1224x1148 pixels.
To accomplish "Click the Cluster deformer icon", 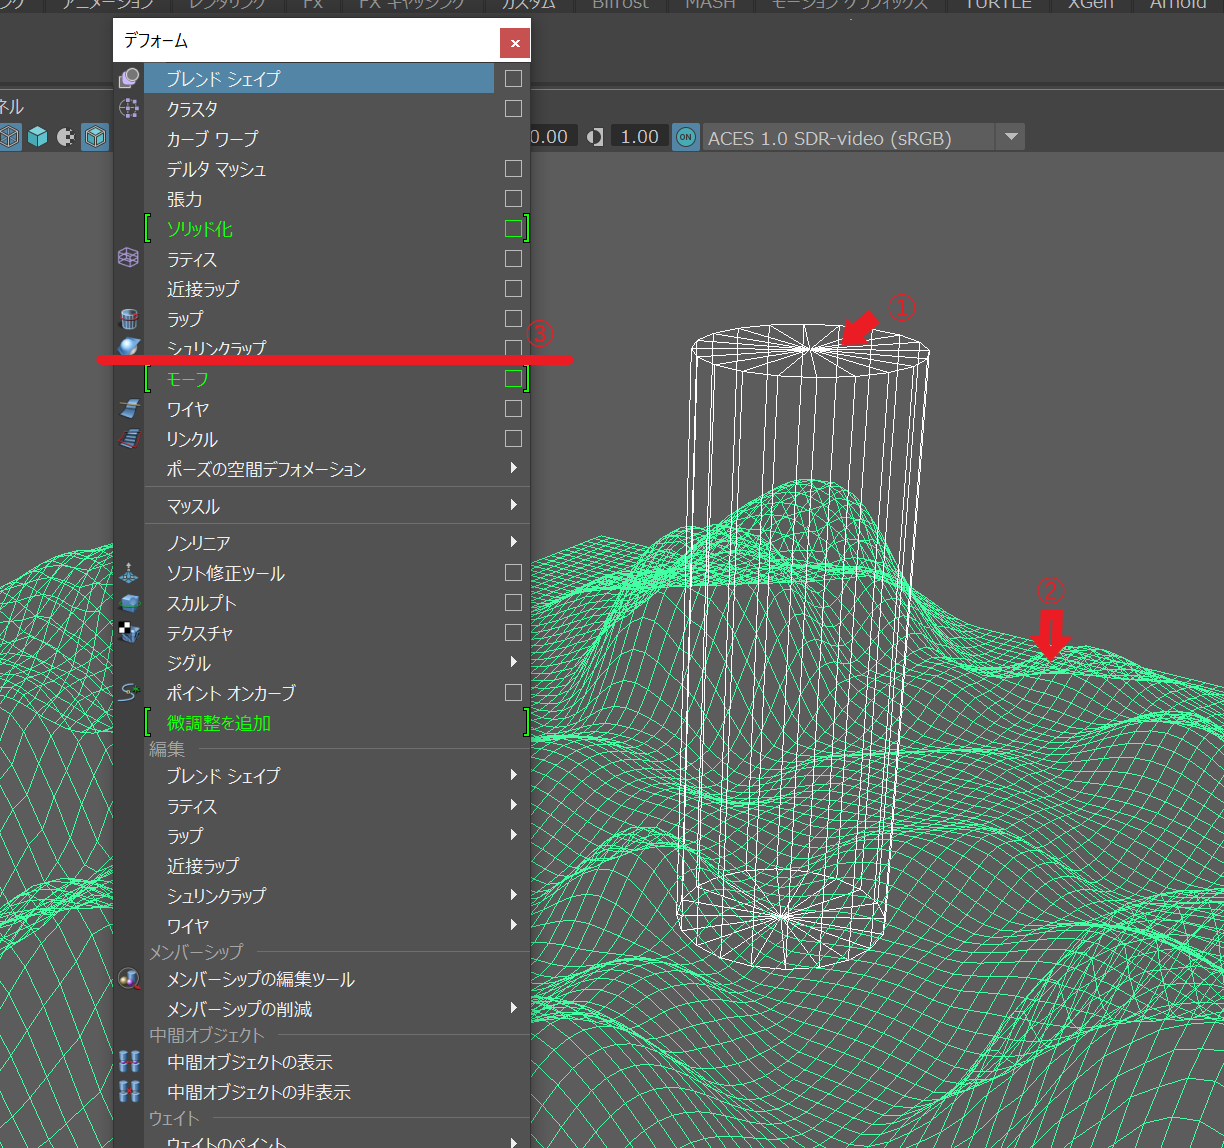I will tap(128, 108).
